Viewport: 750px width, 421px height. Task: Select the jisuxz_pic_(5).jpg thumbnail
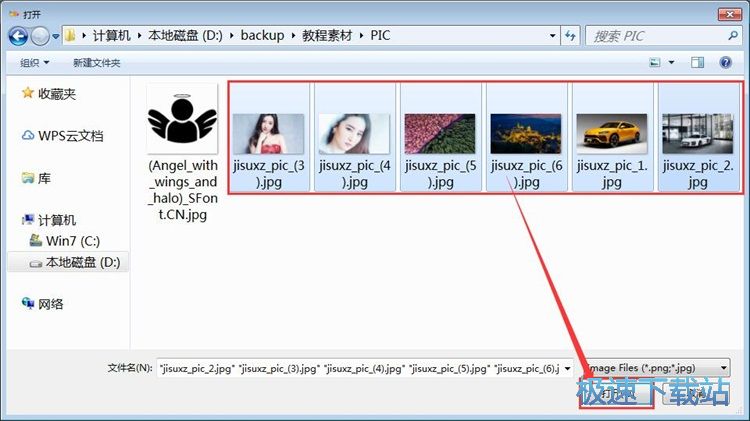[440, 134]
